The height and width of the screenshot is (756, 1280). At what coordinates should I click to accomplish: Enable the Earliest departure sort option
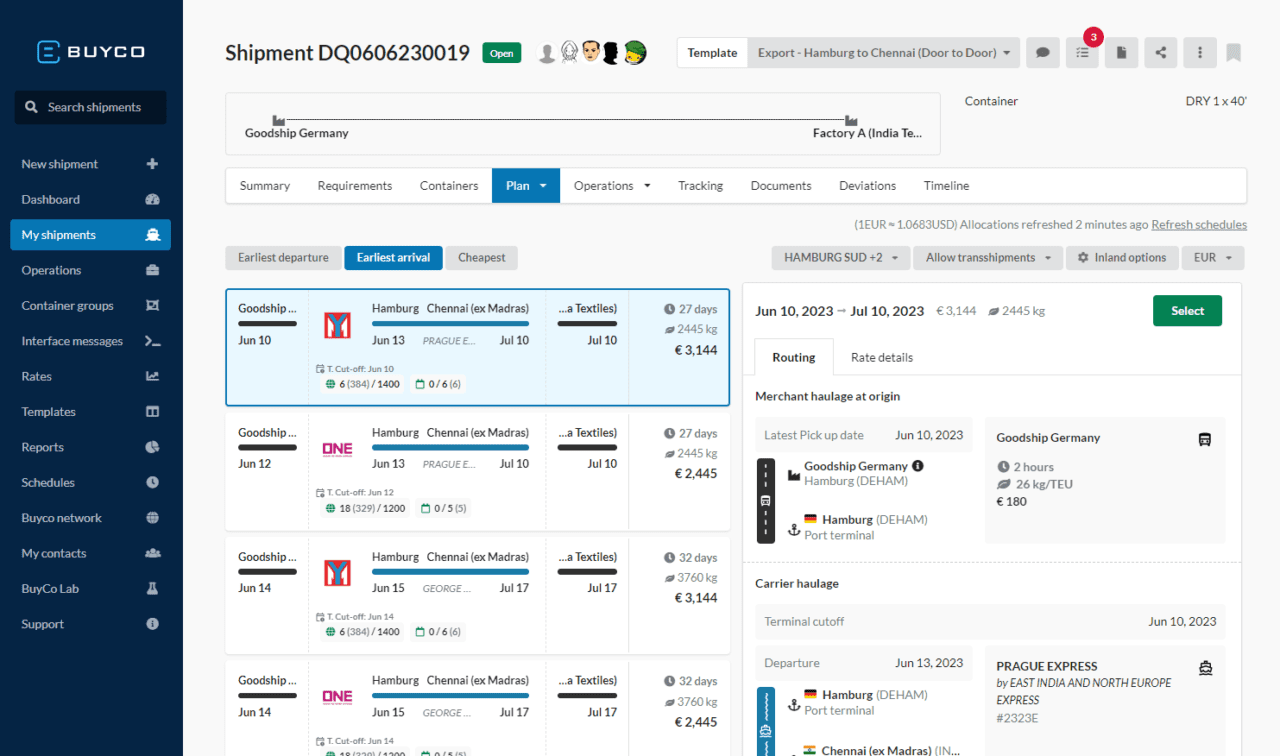click(283, 257)
